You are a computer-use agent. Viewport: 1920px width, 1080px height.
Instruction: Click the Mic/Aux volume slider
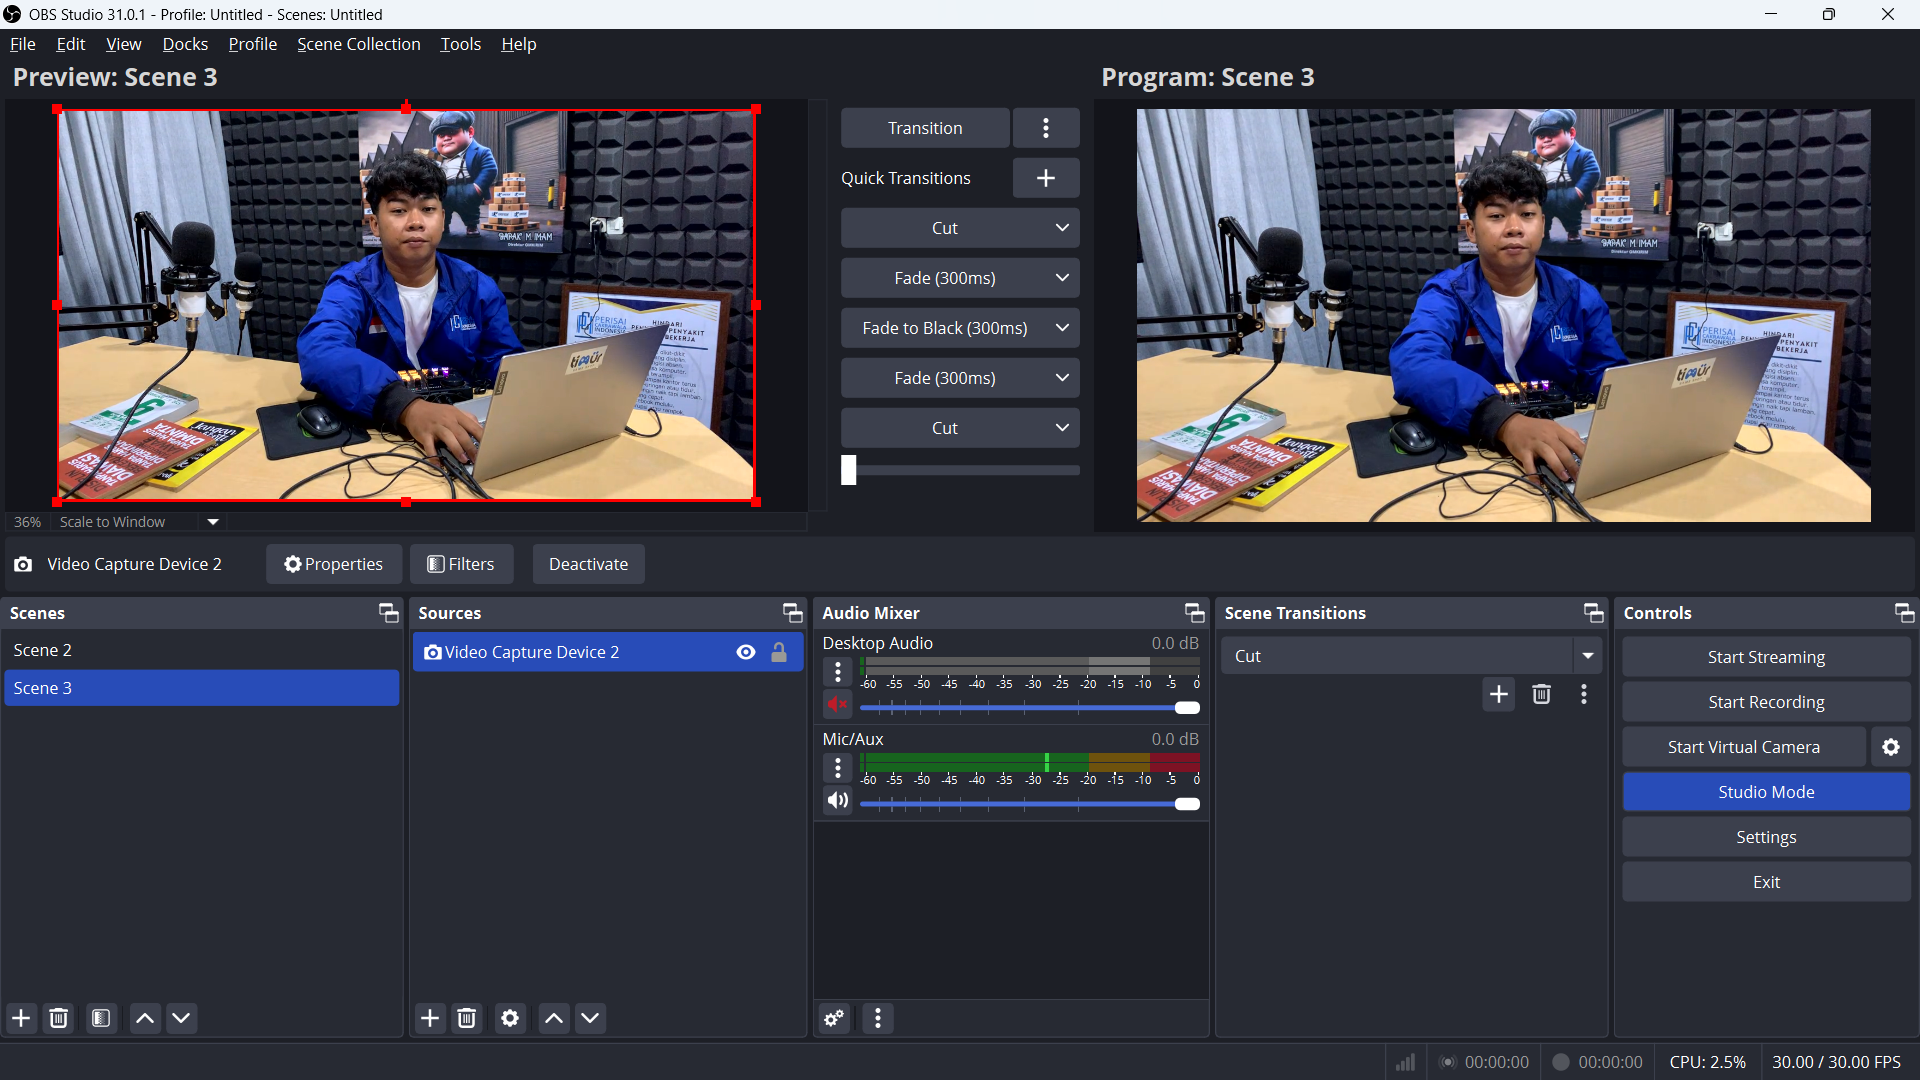pyautogui.click(x=1028, y=804)
